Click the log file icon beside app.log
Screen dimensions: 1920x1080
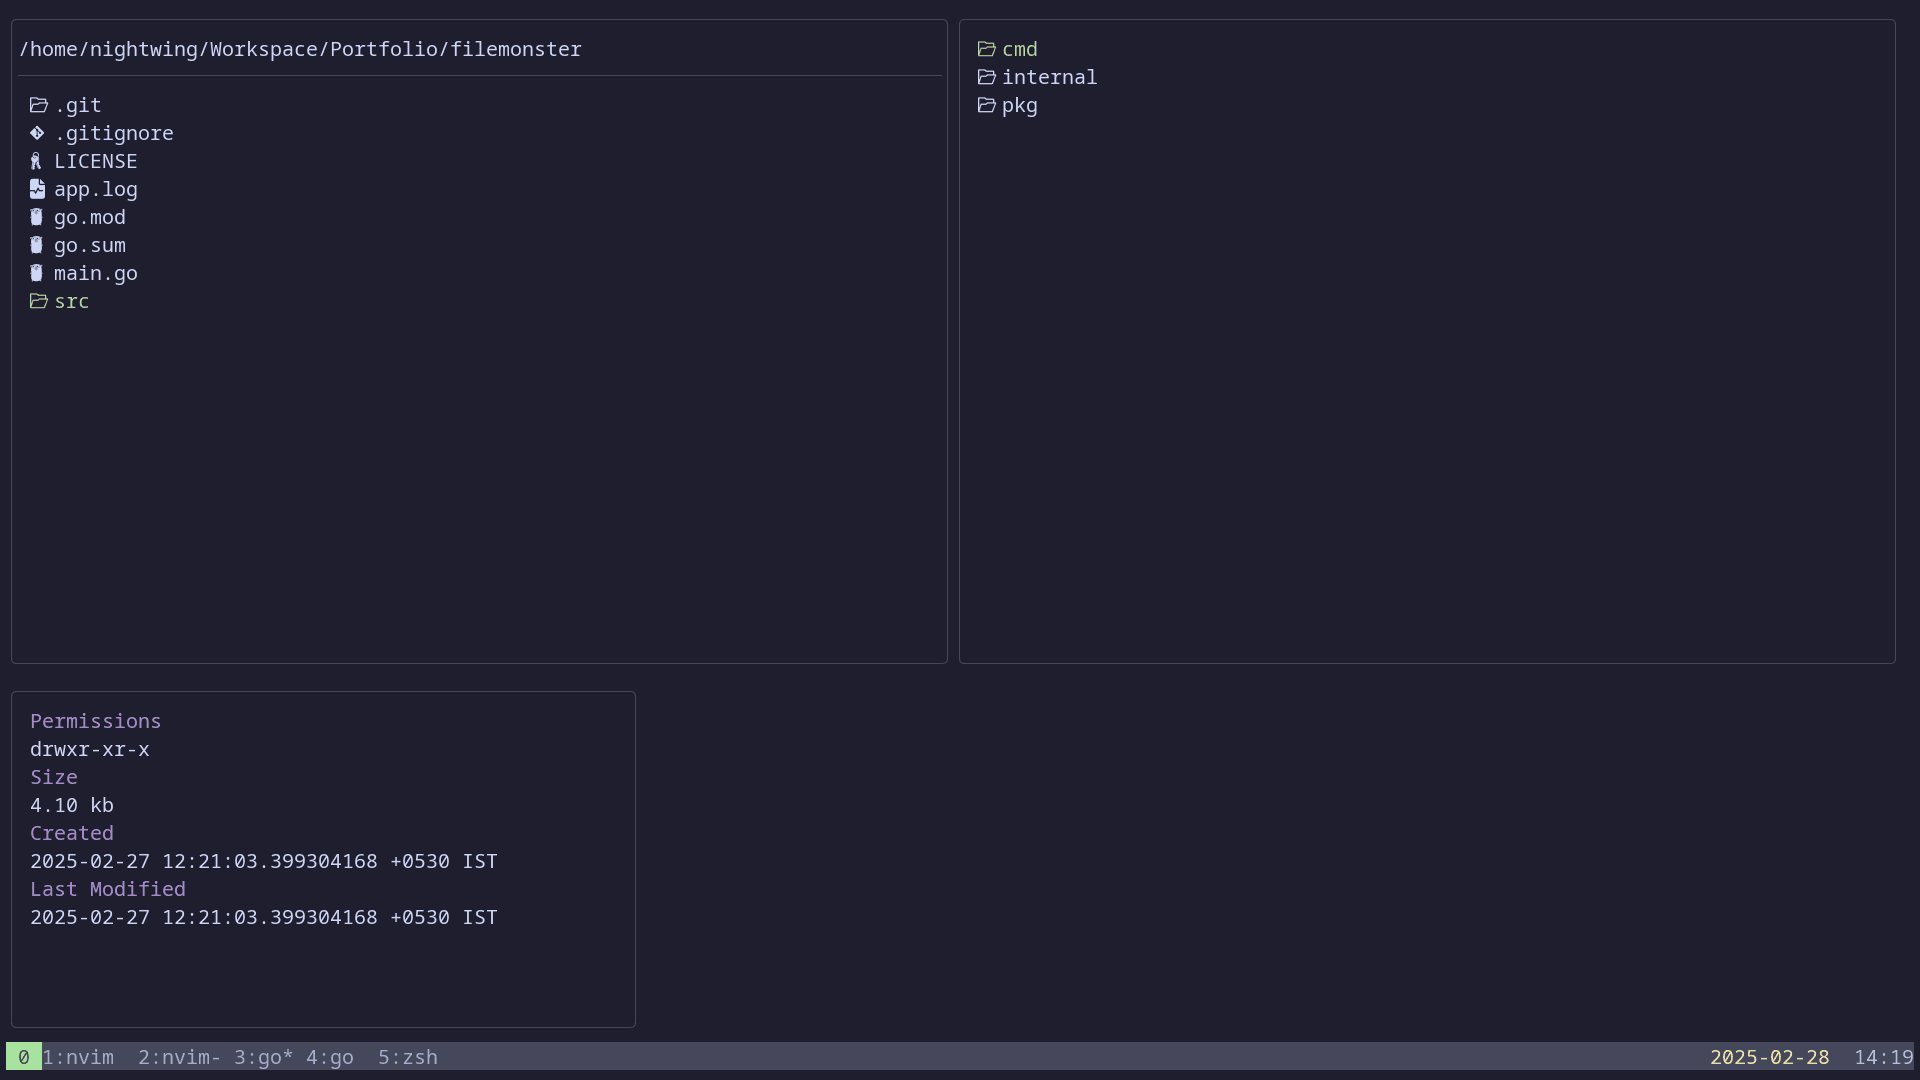37,189
